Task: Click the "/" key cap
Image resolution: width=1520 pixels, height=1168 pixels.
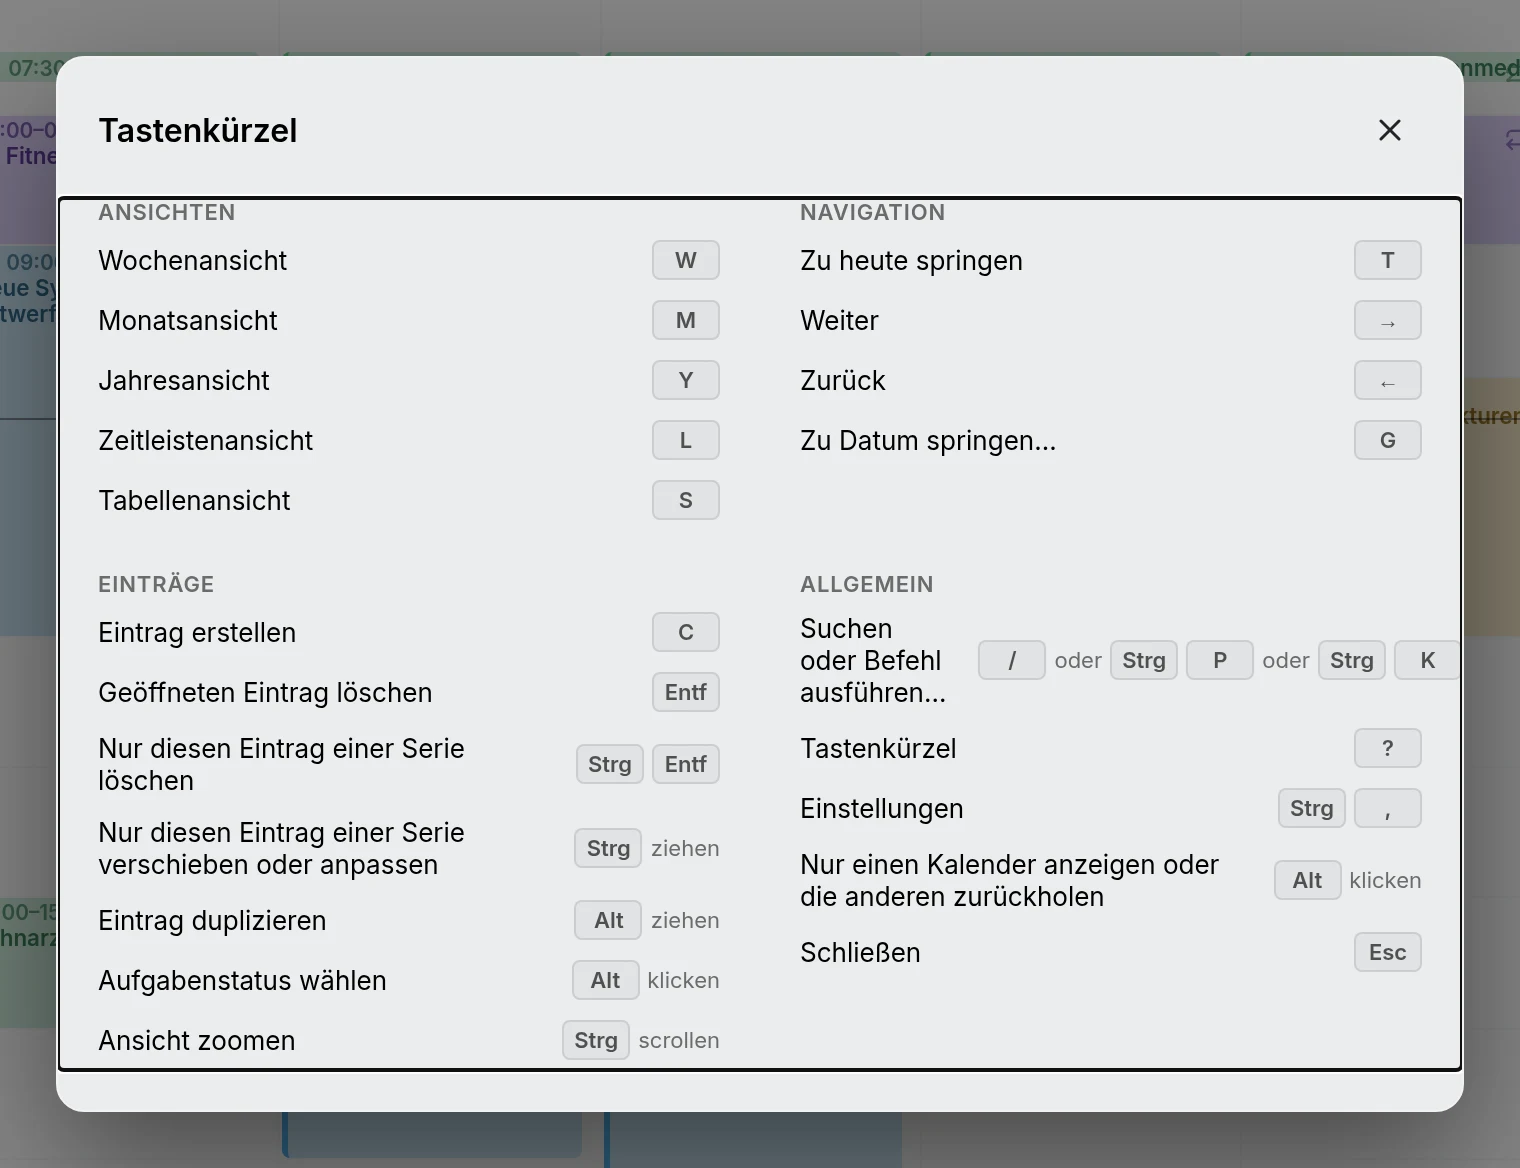Action: point(1012,660)
